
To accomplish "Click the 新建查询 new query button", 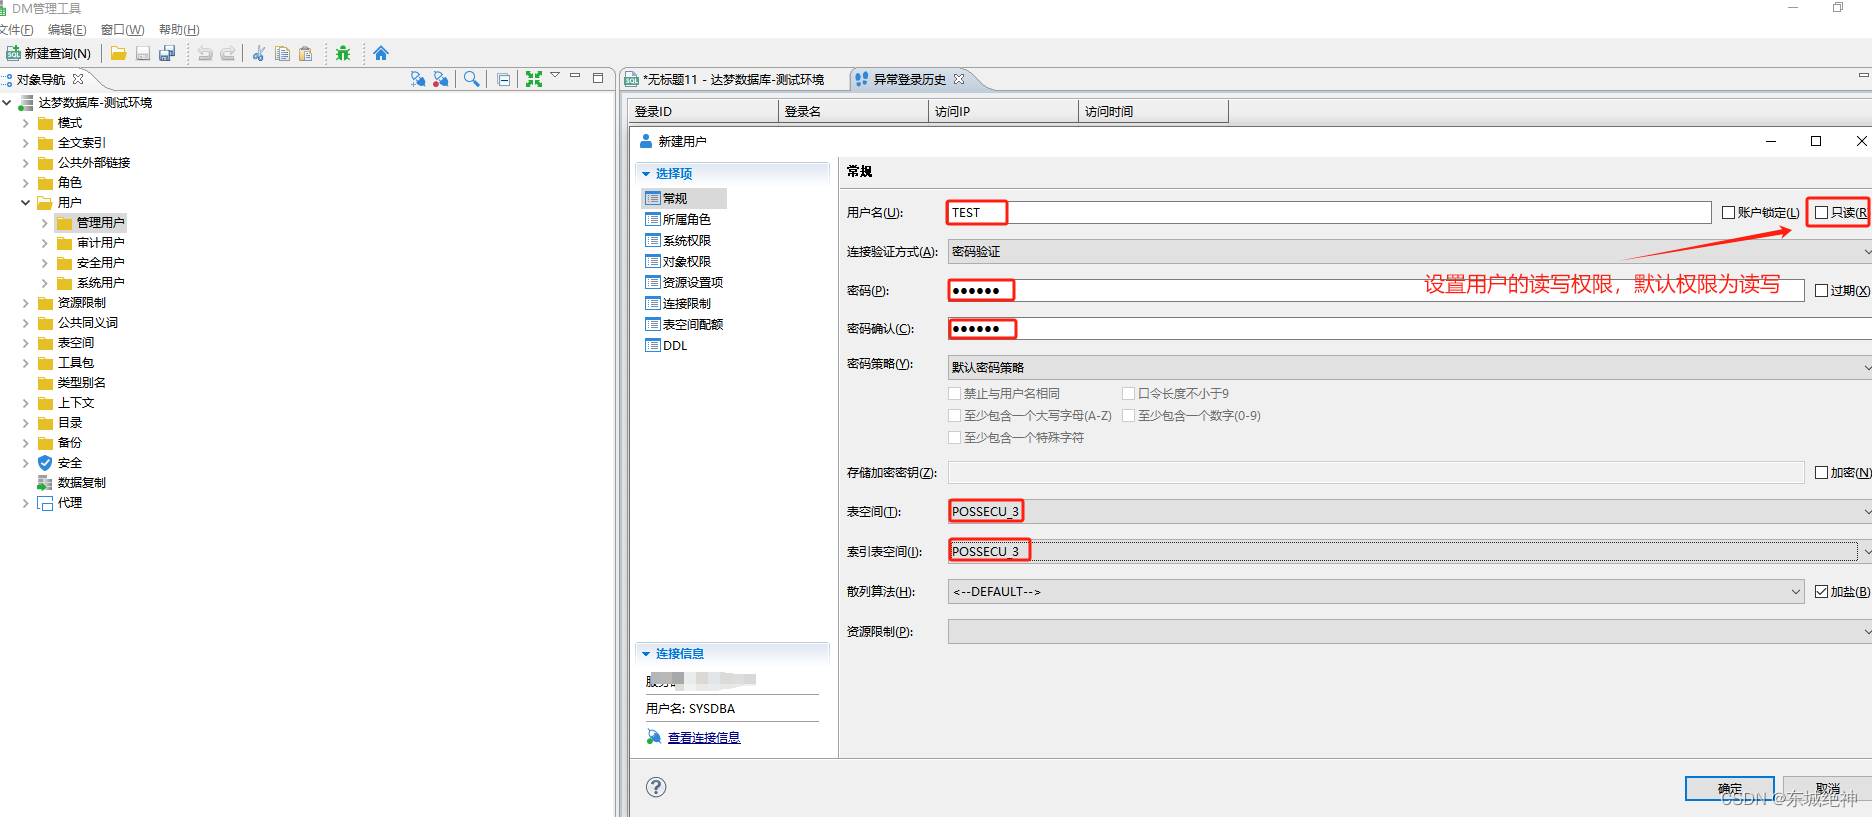I will pyautogui.click(x=49, y=53).
